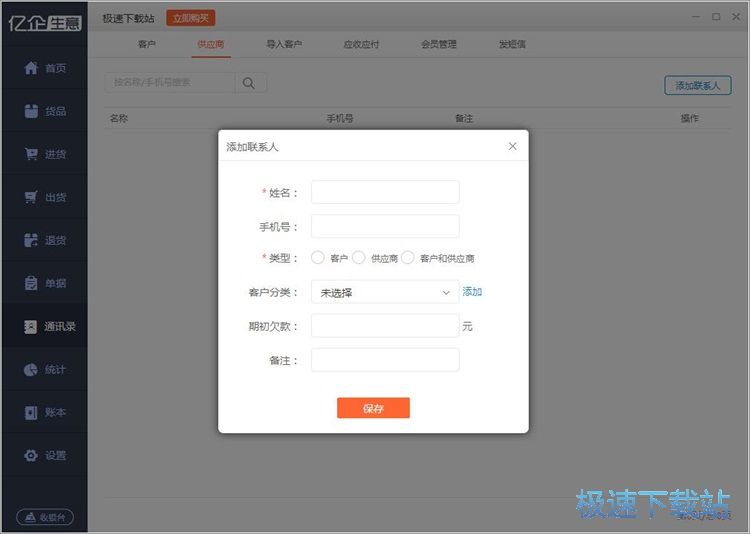This screenshot has height=534, width=750.
Task: Focus the 姓名 name input field
Action: point(385,192)
